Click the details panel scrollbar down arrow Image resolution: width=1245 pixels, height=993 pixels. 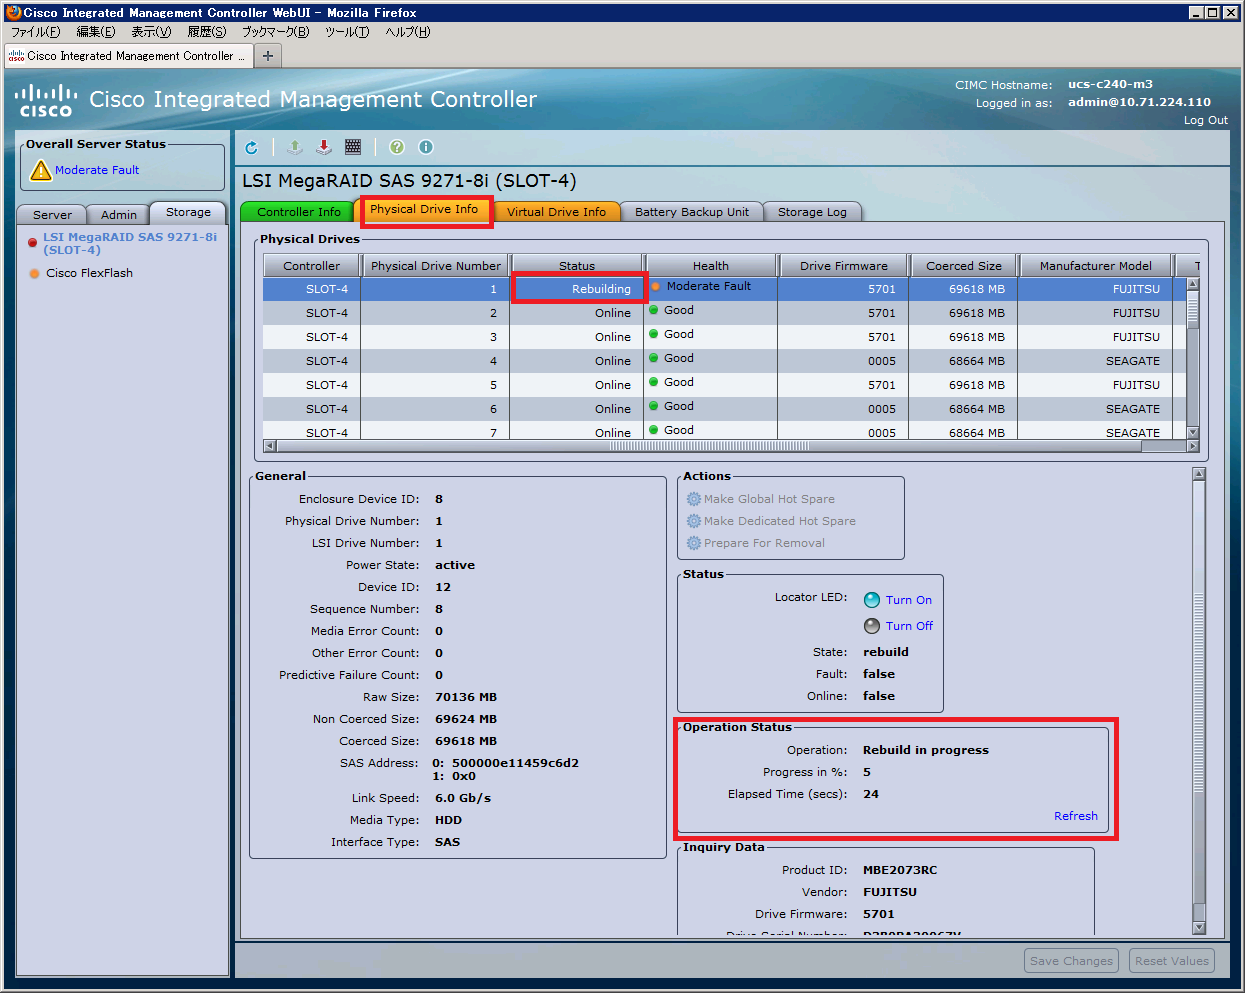pos(1199,927)
